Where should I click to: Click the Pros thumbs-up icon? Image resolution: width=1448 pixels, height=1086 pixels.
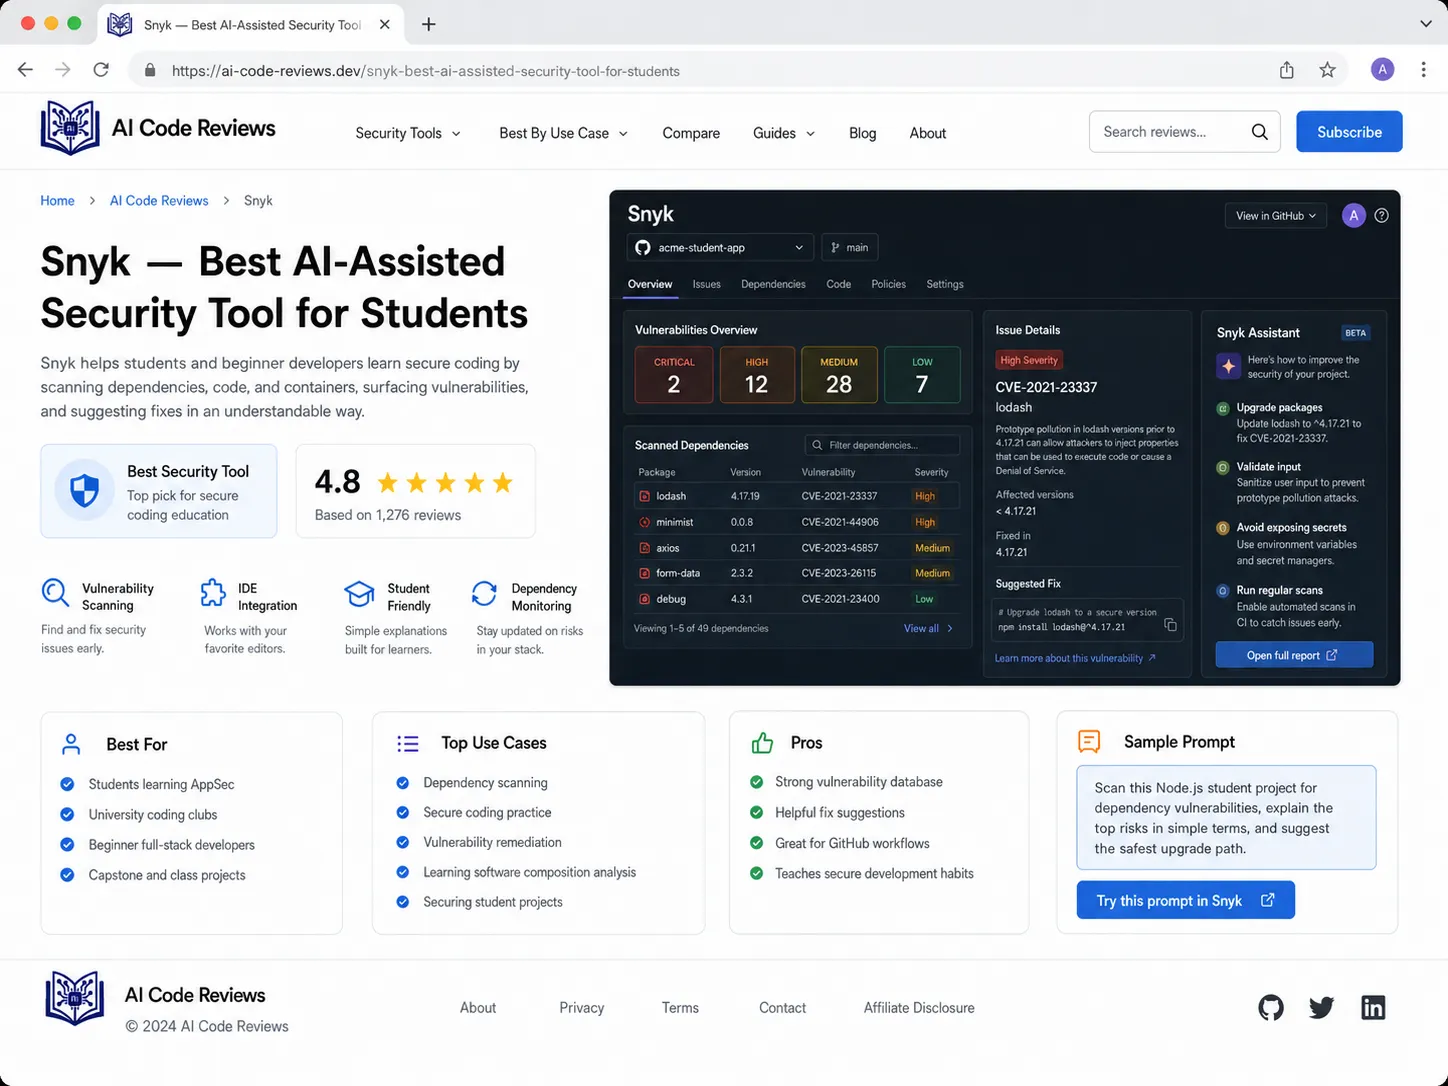762,743
